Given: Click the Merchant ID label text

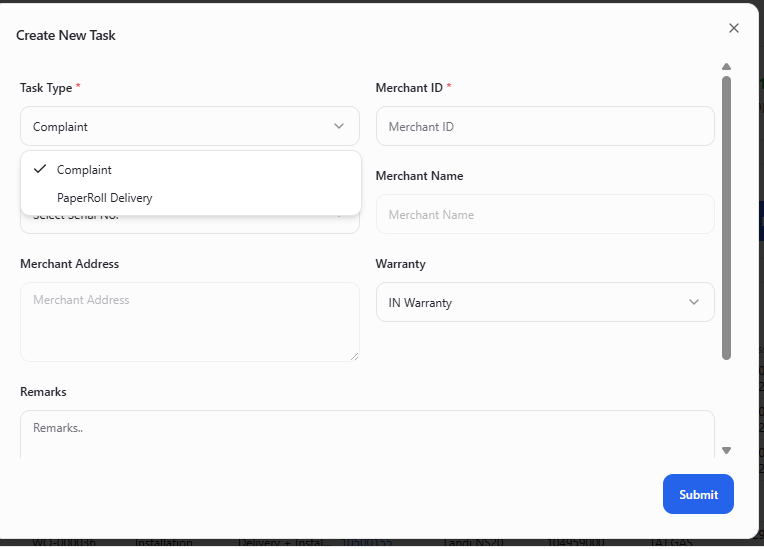Looking at the screenshot, I should point(409,88).
